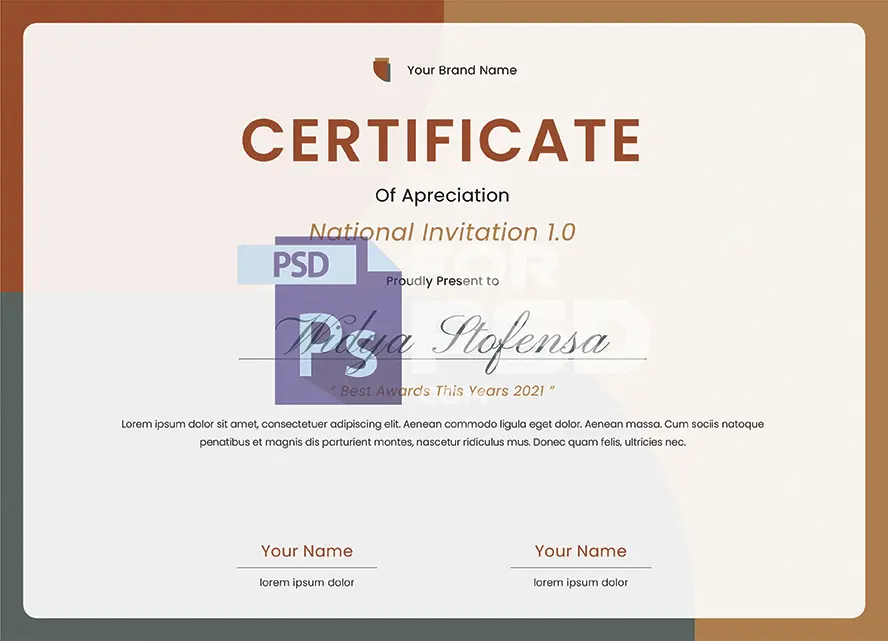Select the "Proudly Present to" text
The height and width of the screenshot is (641, 888).
click(x=442, y=281)
